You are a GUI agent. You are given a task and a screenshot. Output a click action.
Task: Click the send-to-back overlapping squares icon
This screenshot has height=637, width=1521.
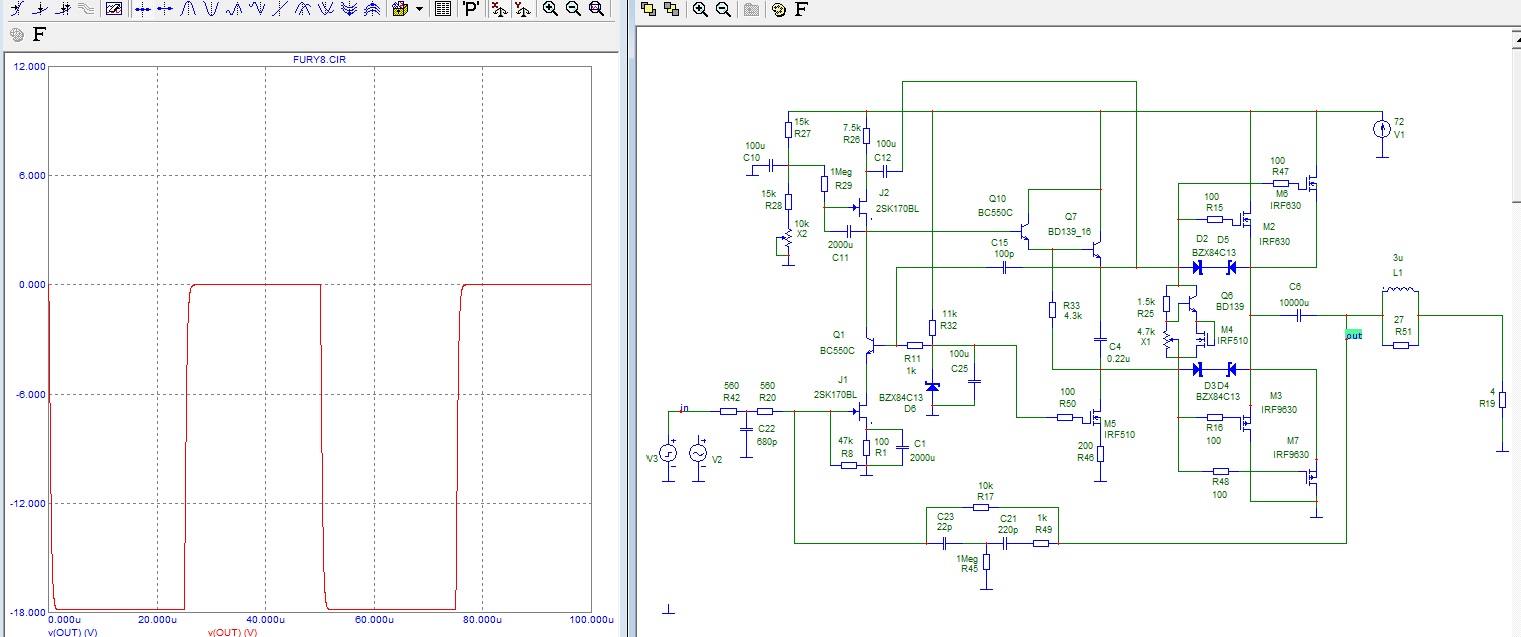[671, 9]
